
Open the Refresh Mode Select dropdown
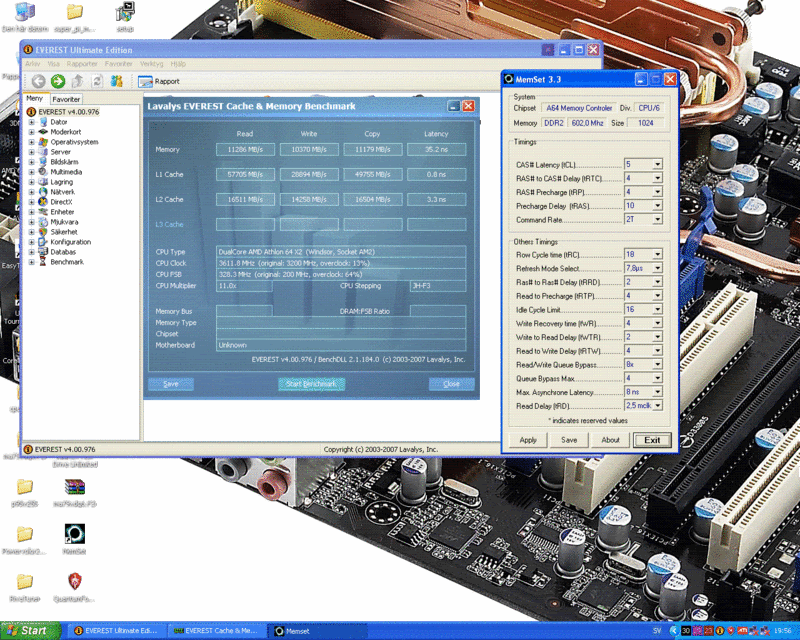tap(657, 268)
